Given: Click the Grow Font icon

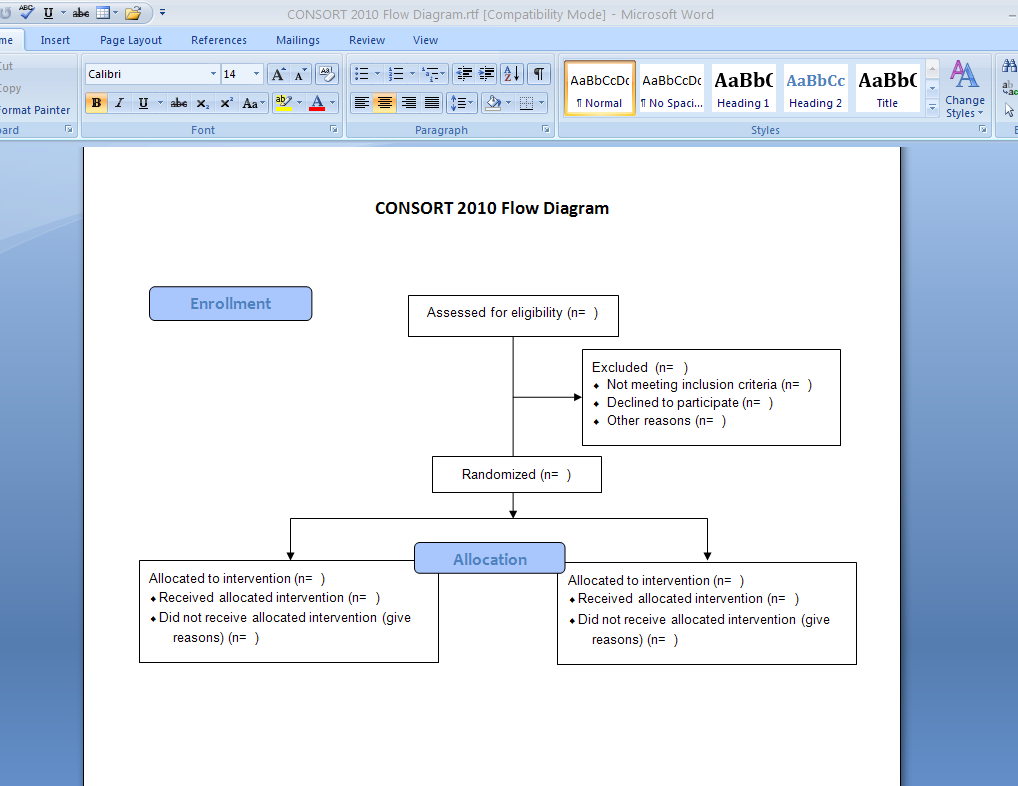Looking at the screenshot, I should pyautogui.click(x=278, y=74).
